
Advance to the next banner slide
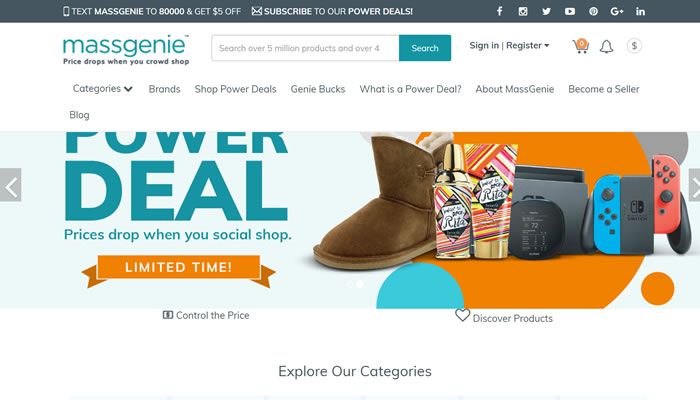click(x=694, y=185)
